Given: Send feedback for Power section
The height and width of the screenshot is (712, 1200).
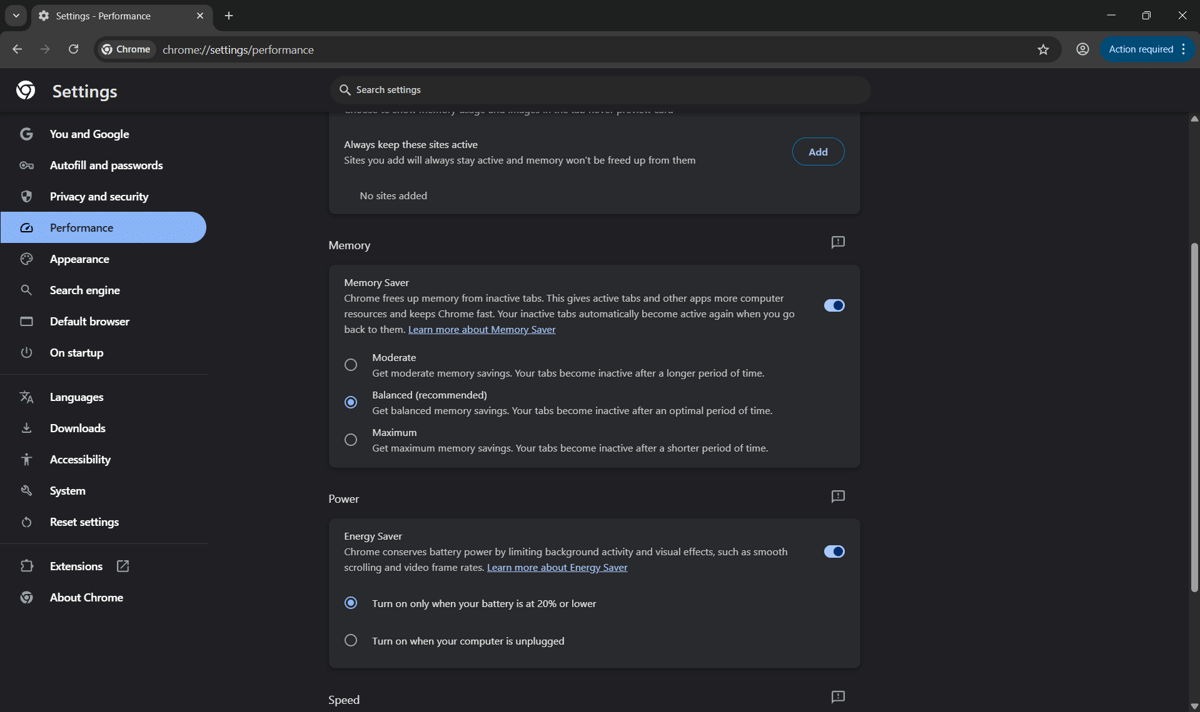Looking at the screenshot, I should coord(838,497).
